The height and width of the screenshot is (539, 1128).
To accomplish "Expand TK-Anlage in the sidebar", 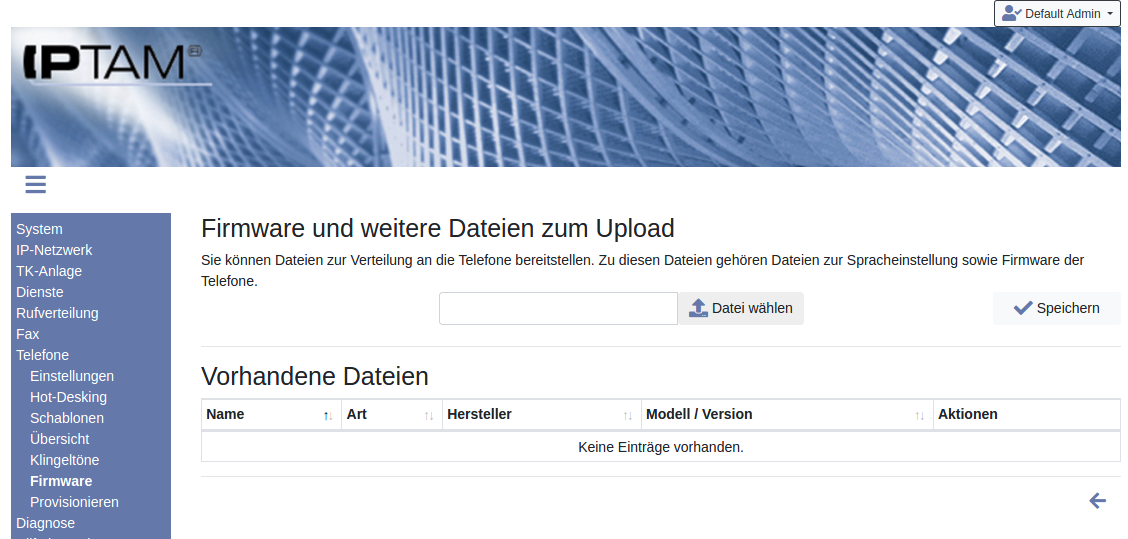I will click(49, 271).
